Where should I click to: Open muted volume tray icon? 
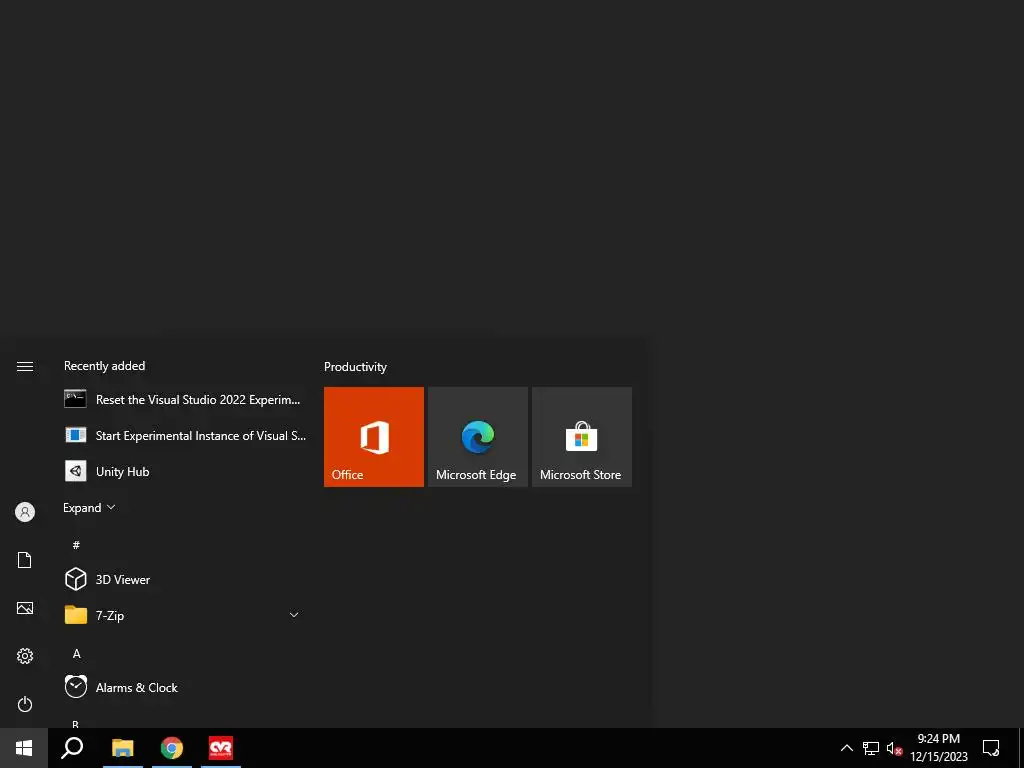tap(894, 748)
